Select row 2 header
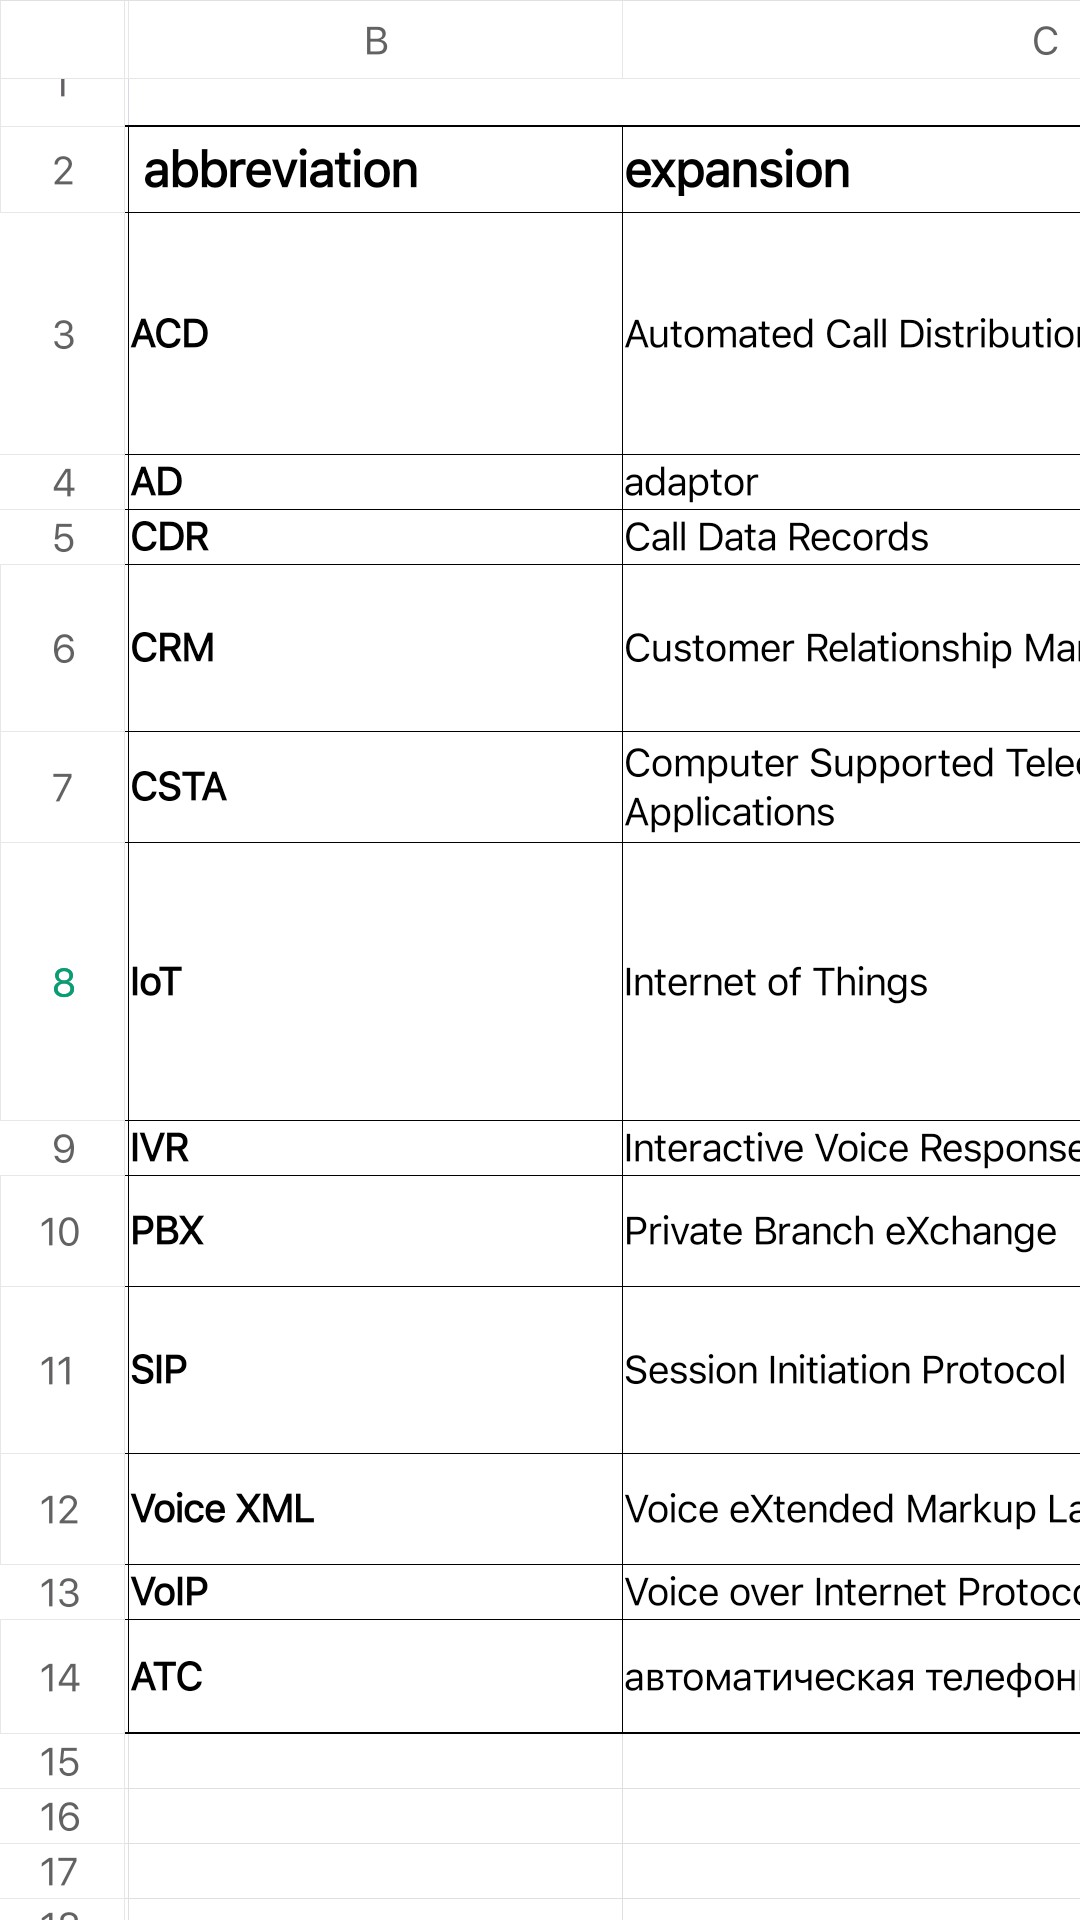The image size is (1080, 1920). (62, 170)
